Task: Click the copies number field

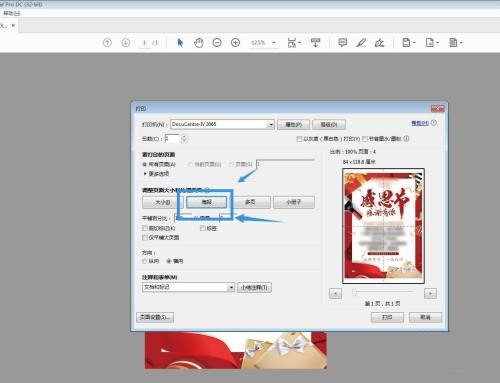Action: click(x=172, y=139)
